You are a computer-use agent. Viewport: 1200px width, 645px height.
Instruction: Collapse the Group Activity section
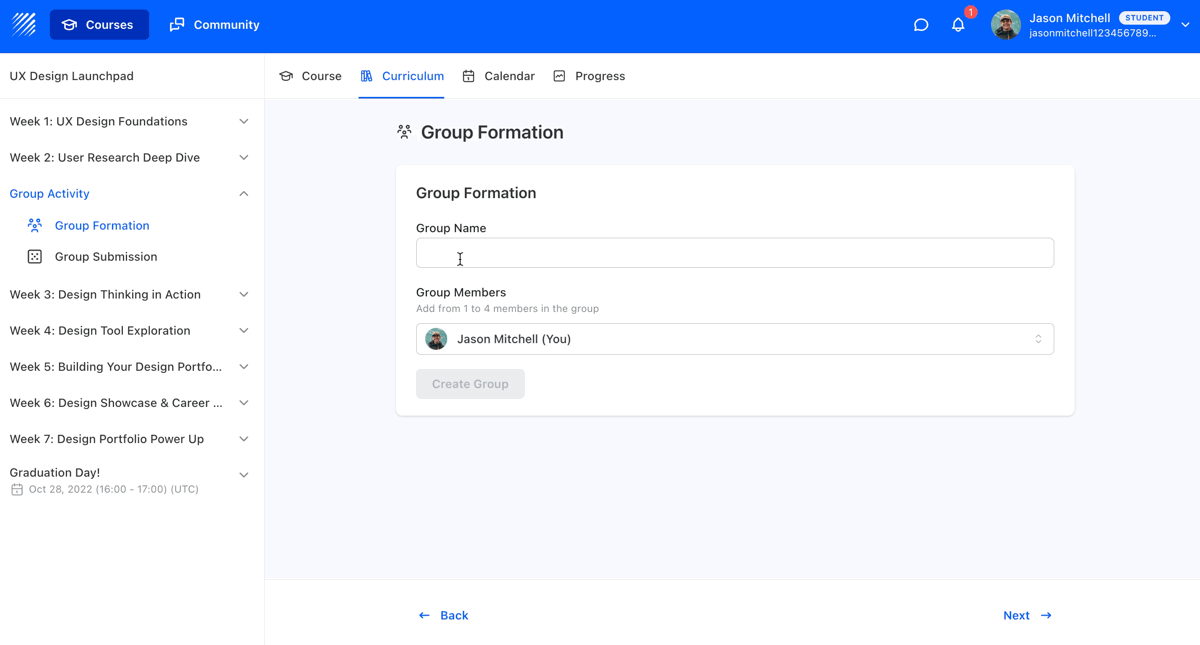(243, 194)
